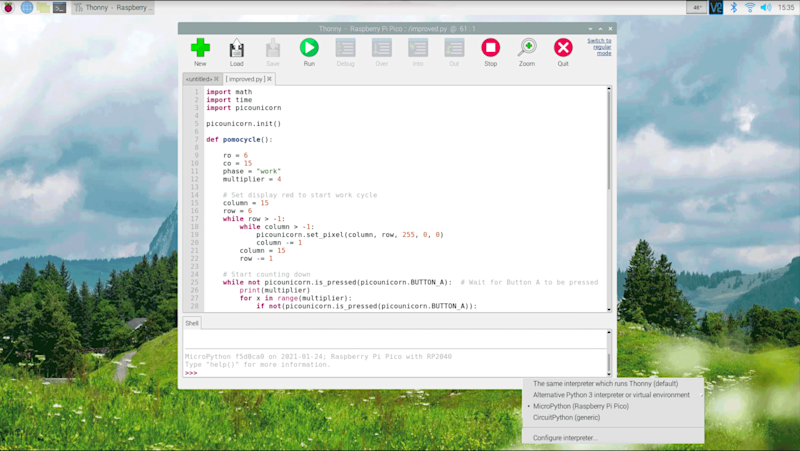Screen dimensions: 800x451
Task: Open the Terminal from the taskbar
Action: tap(60, 8)
